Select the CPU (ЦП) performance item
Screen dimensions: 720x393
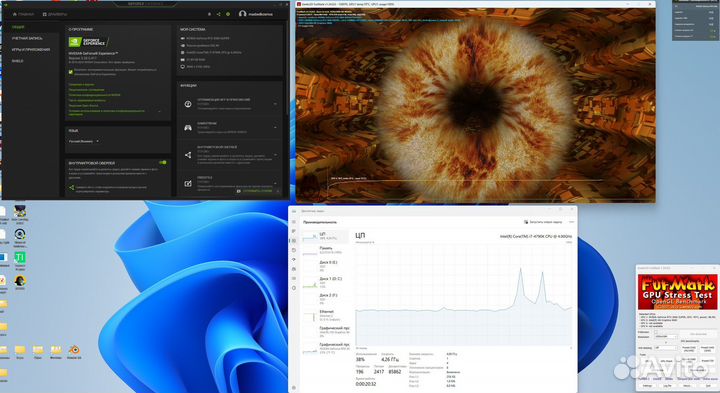[x=325, y=236]
